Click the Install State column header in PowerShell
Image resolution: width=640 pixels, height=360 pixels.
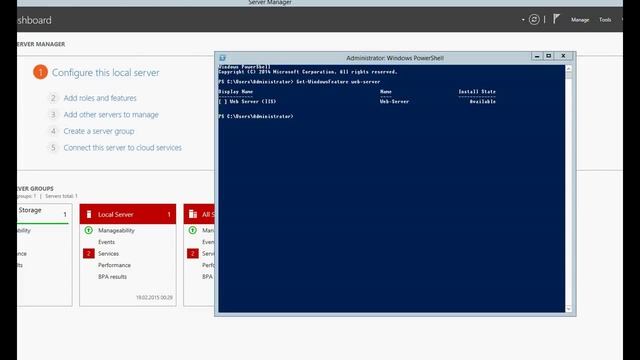point(477,91)
